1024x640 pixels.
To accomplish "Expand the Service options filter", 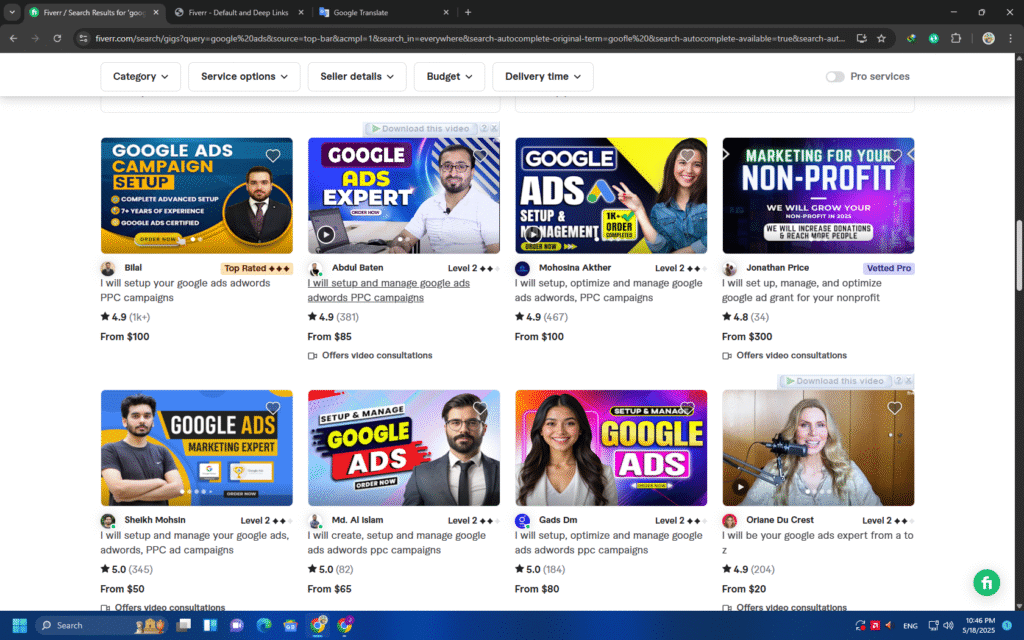I will (244, 76).
